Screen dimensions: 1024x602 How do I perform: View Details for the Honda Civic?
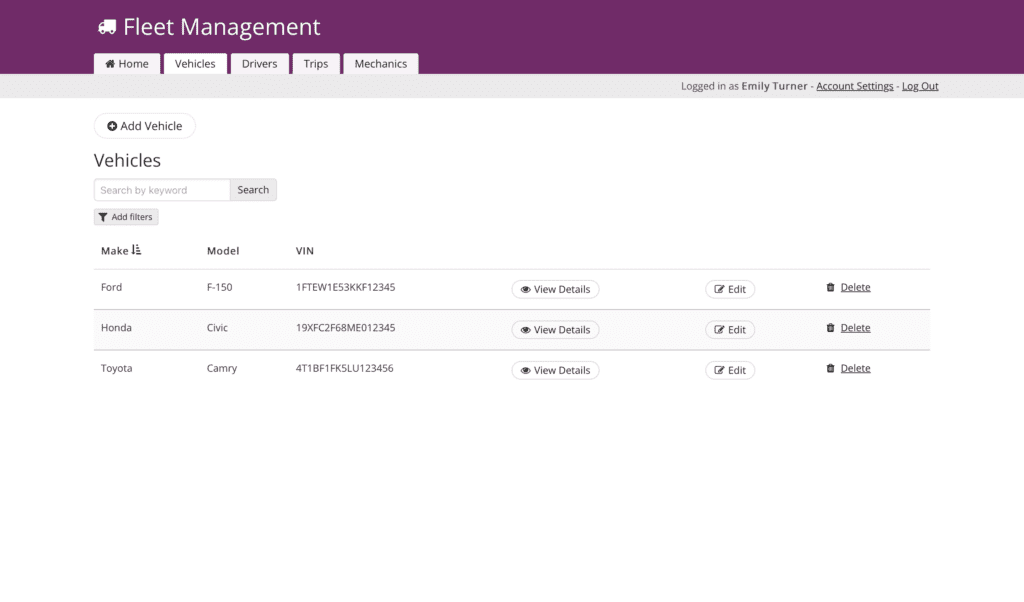click(x=555, y=330)
